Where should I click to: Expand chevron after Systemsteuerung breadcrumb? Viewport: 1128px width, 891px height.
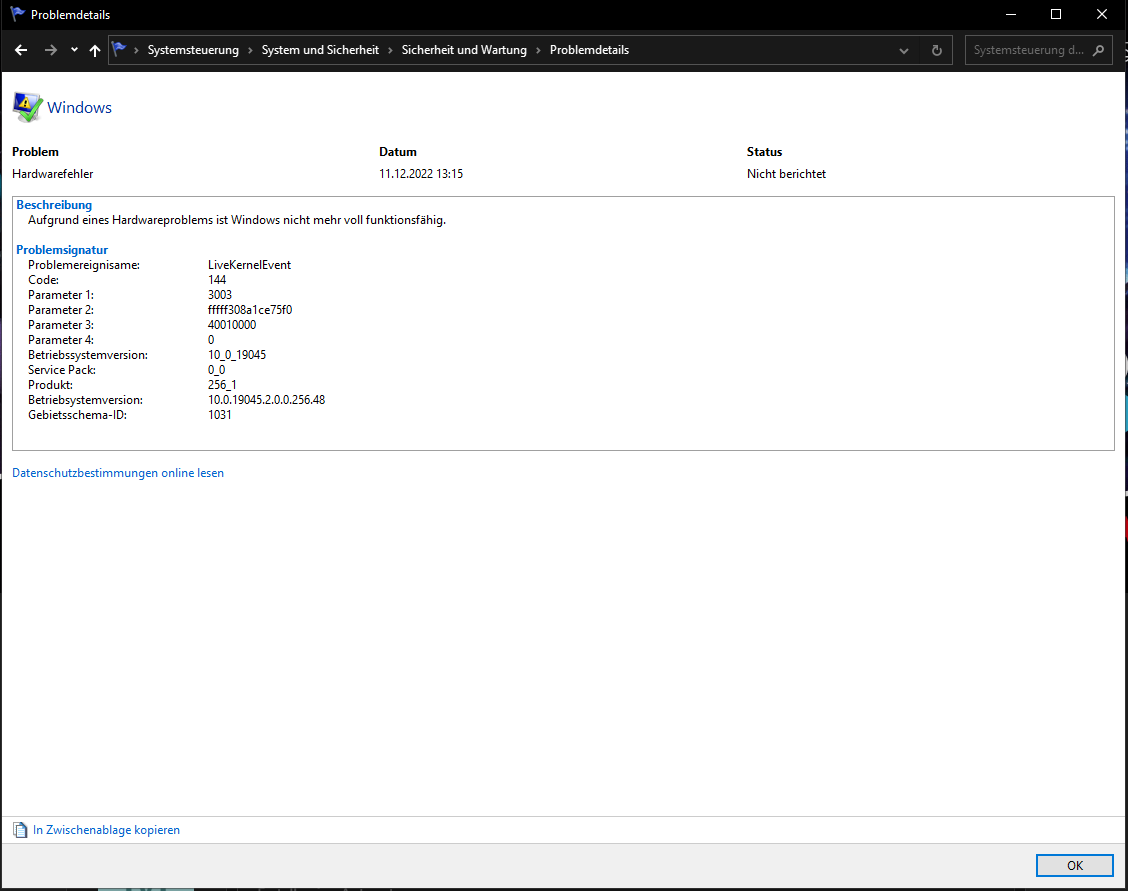(x=250, y=50)
